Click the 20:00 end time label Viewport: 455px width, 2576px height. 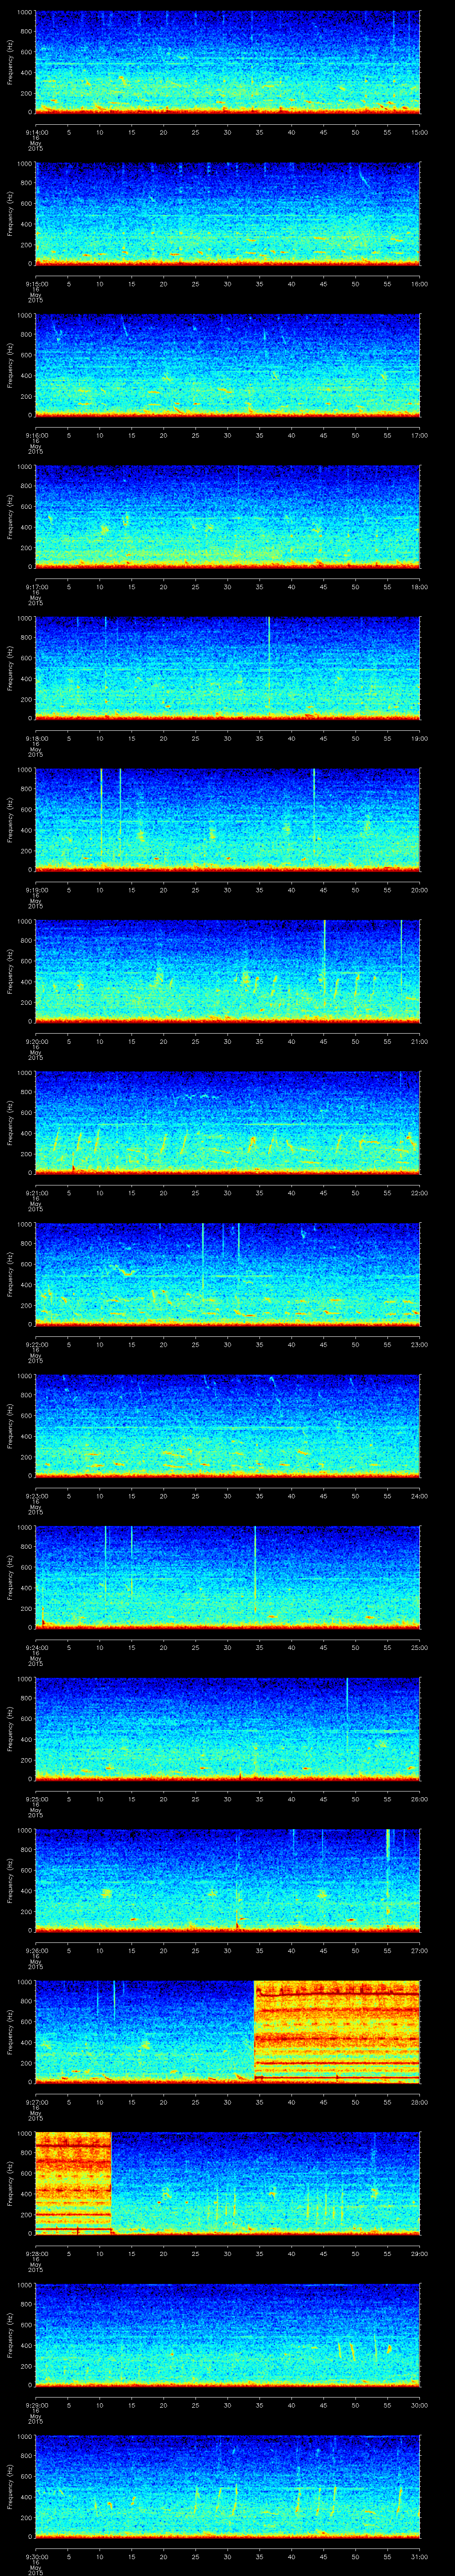point(420,890)
